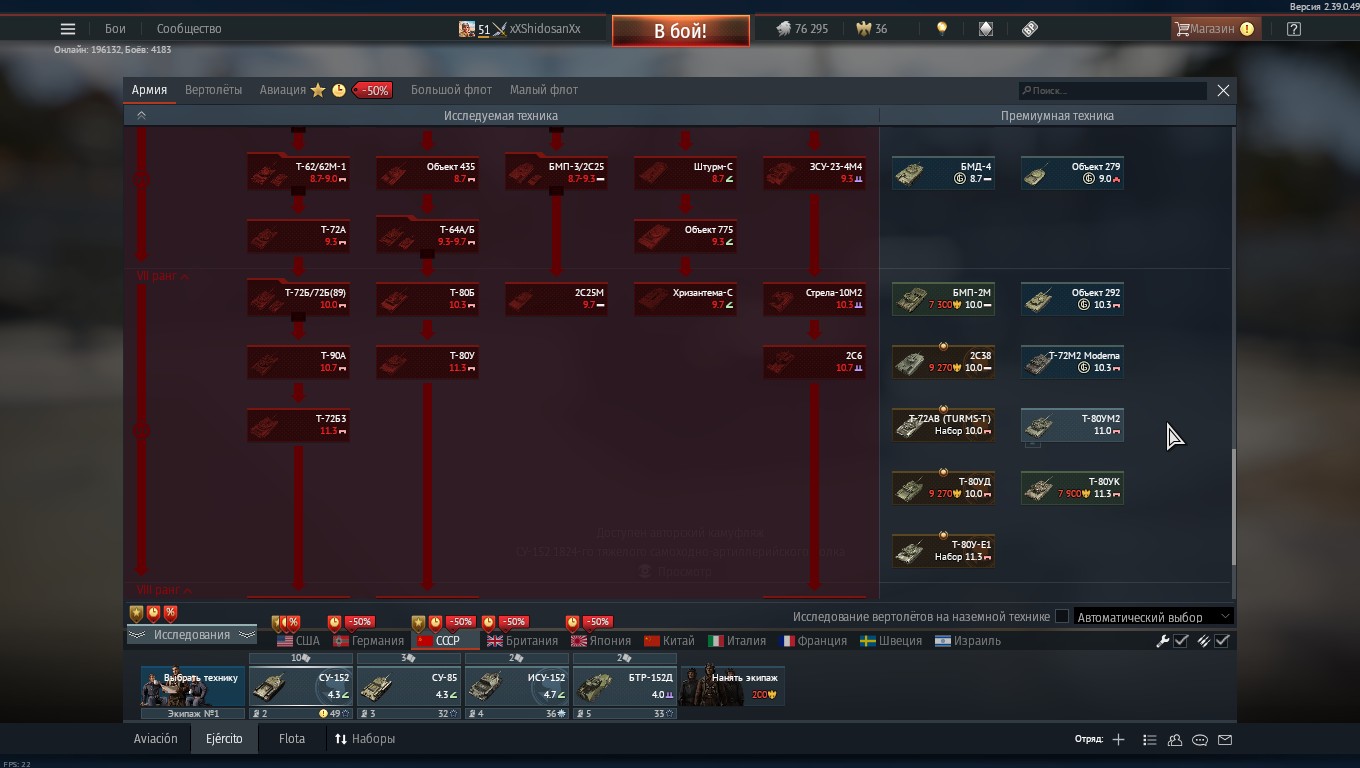
Task: Click the research tree vertical scrollbar
Action: coord(1233,506)
